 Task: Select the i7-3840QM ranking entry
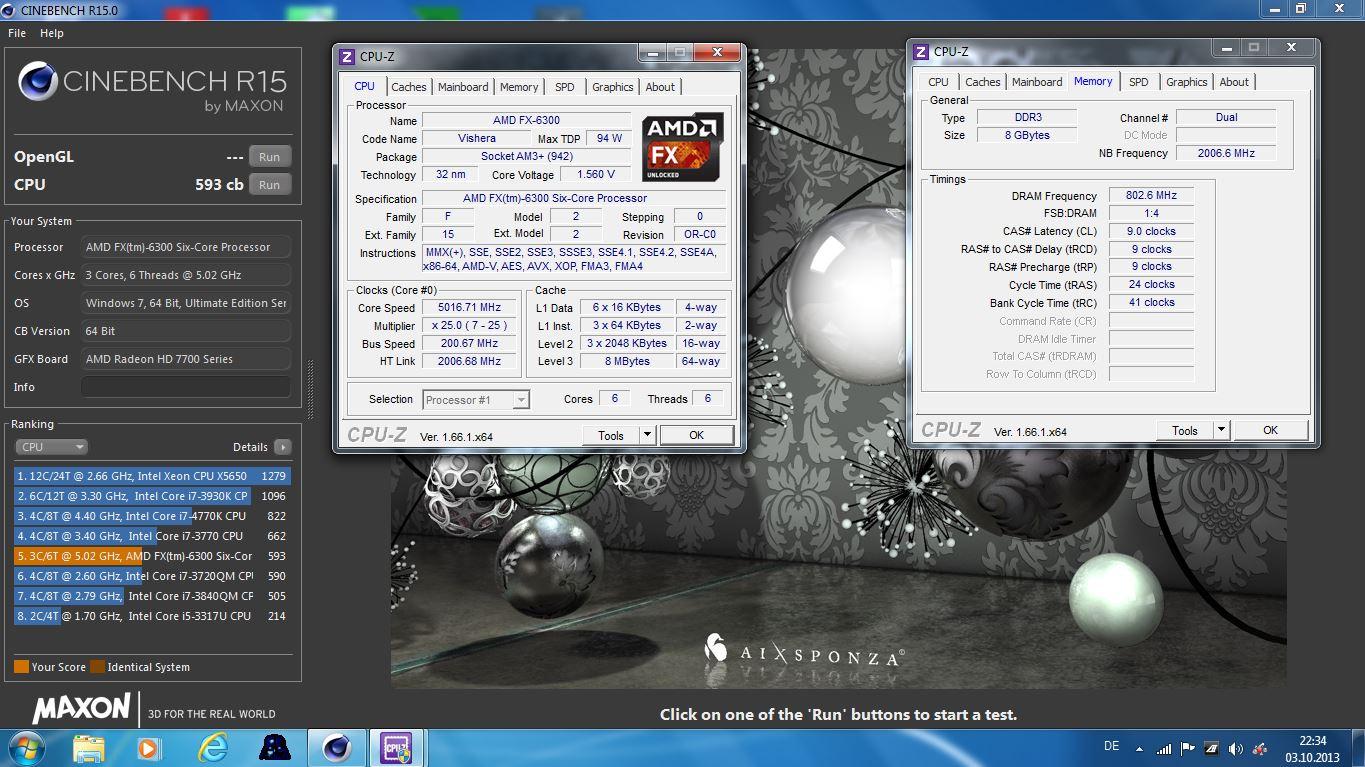152,596
